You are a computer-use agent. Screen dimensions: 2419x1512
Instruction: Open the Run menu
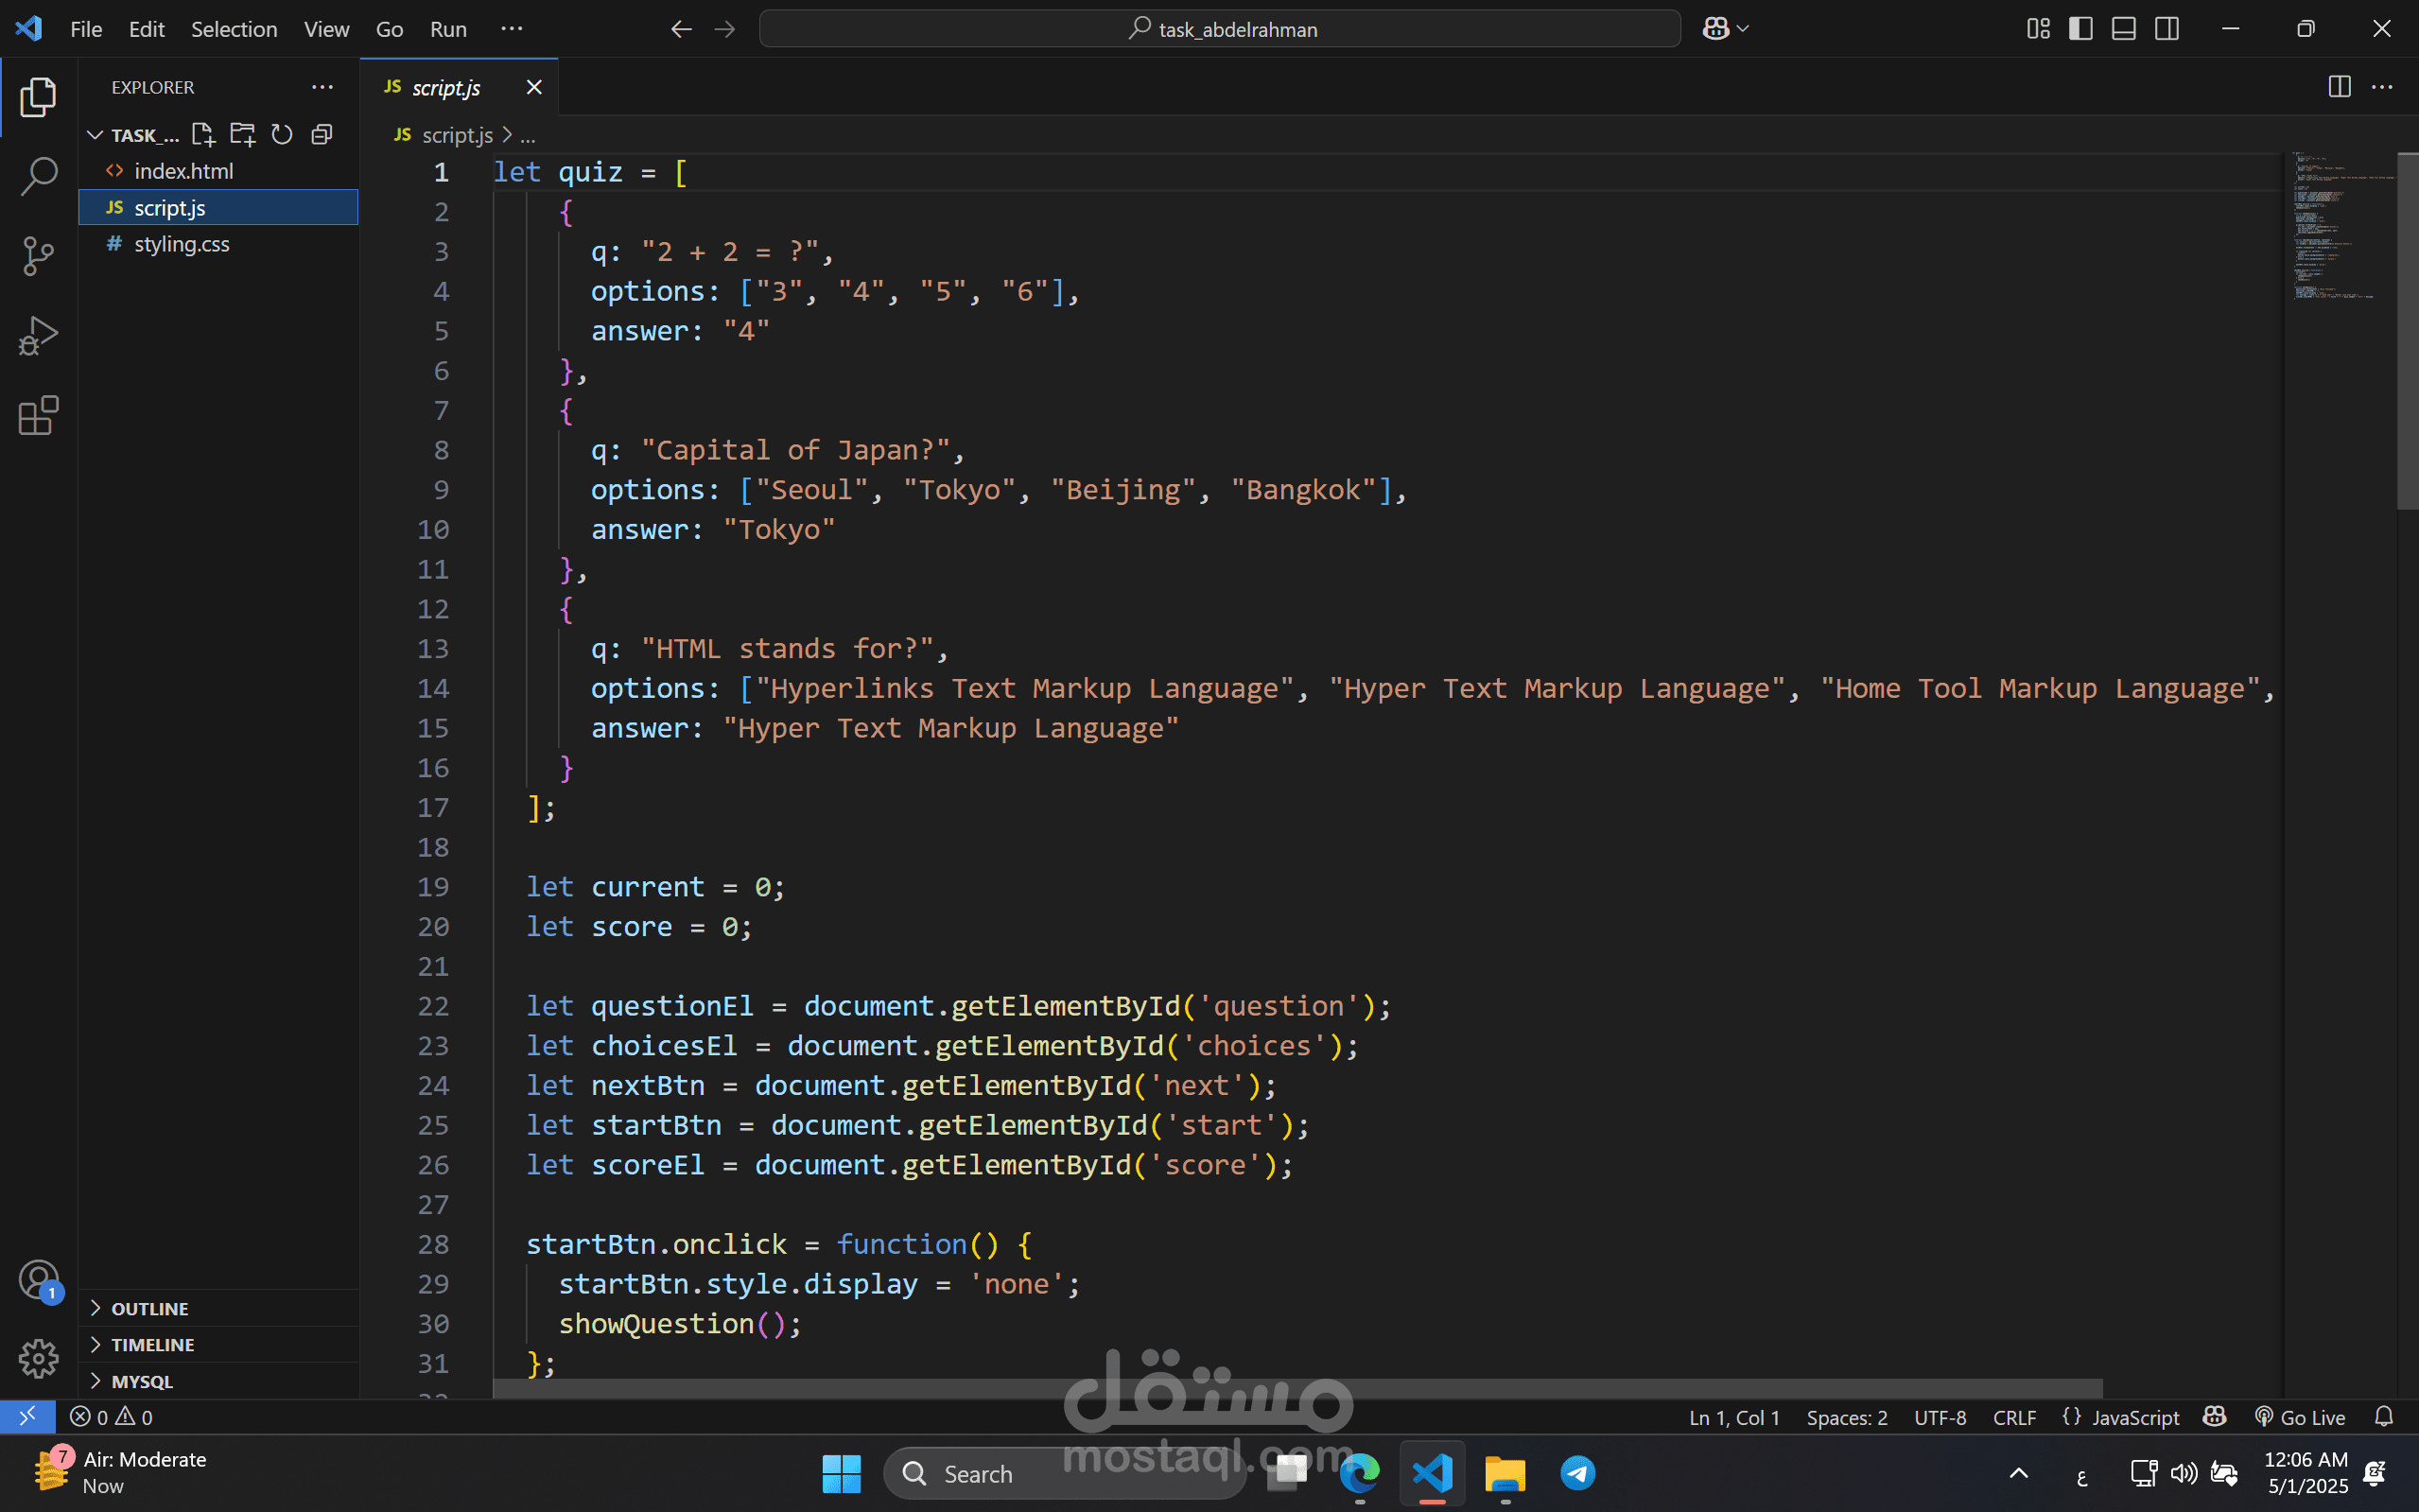(448, 29)
